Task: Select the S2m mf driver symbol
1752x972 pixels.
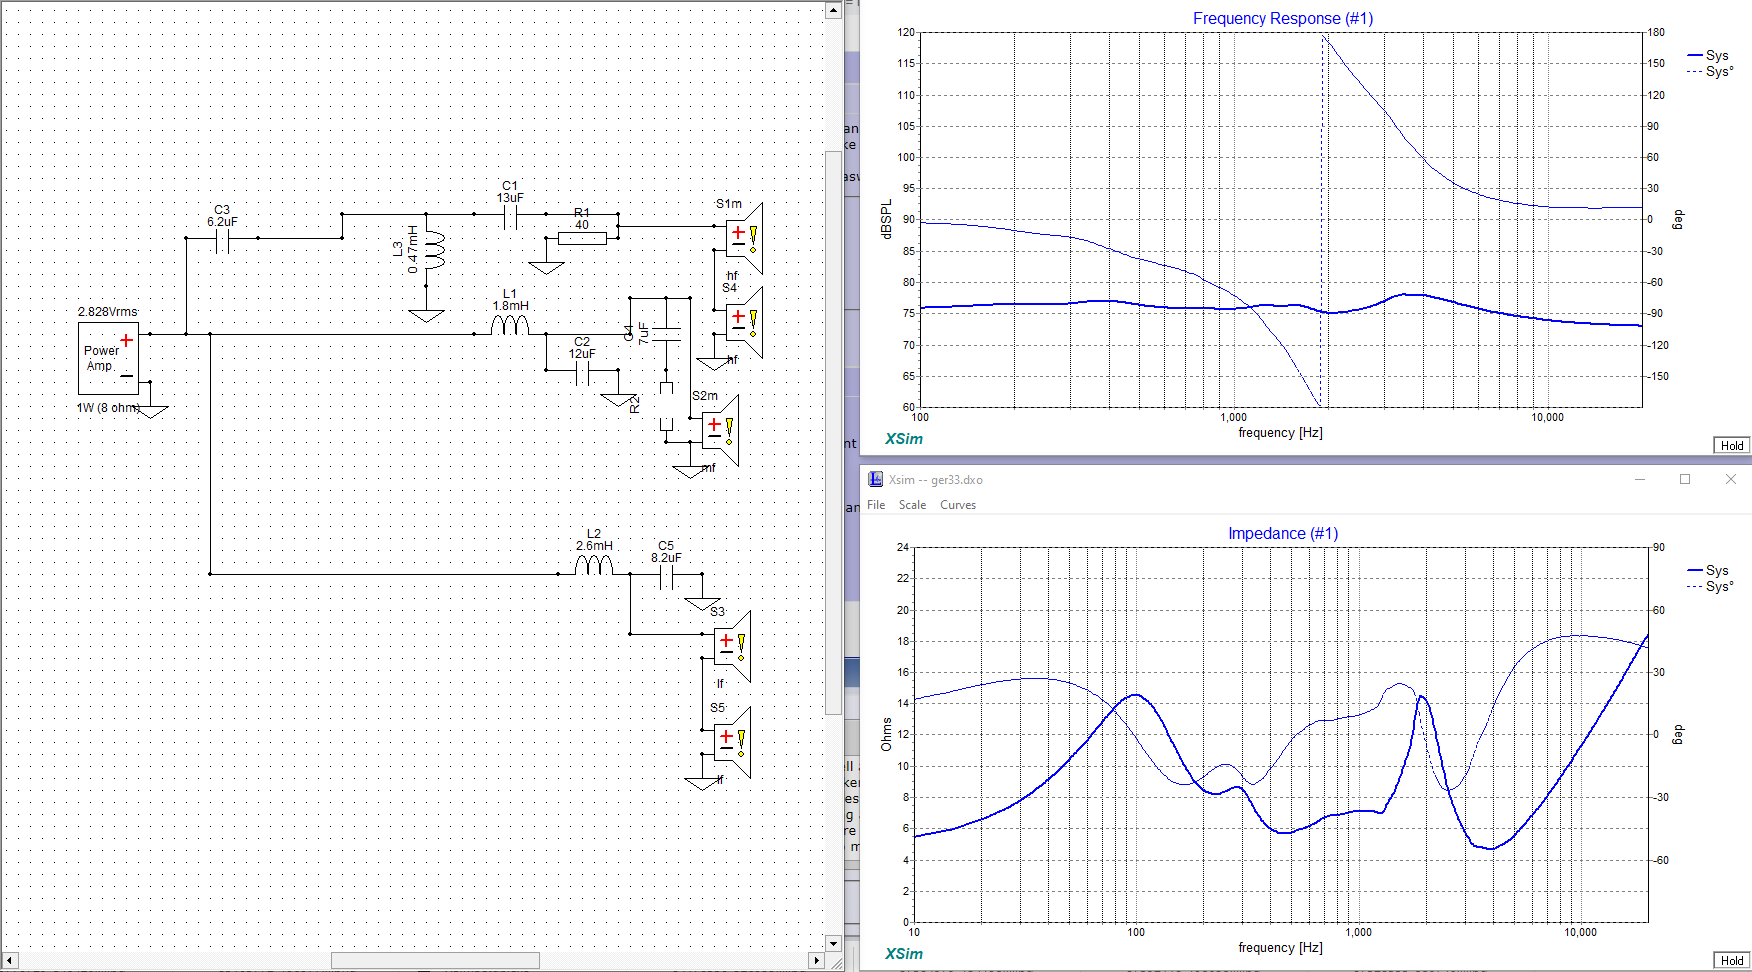Action: [720, 430]
